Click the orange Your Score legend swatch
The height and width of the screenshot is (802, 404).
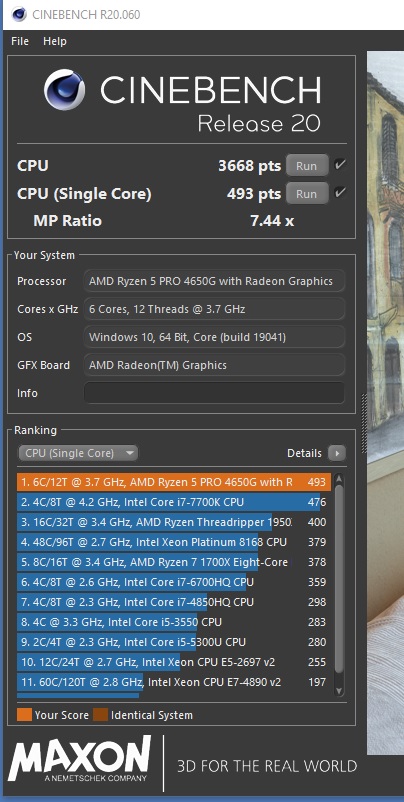[24, 715]
